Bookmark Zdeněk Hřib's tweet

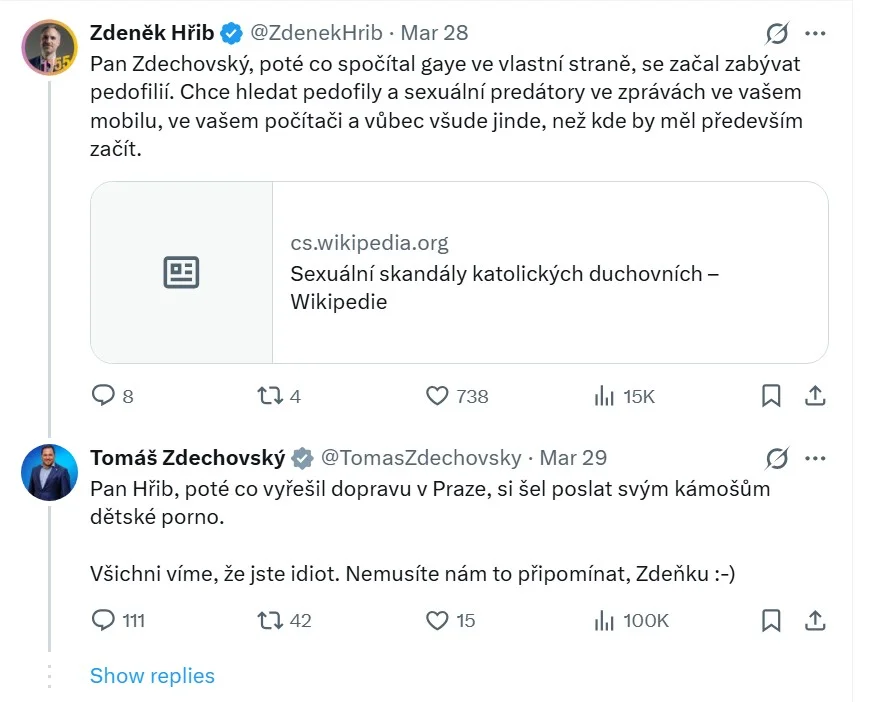[x=771, y=396]
